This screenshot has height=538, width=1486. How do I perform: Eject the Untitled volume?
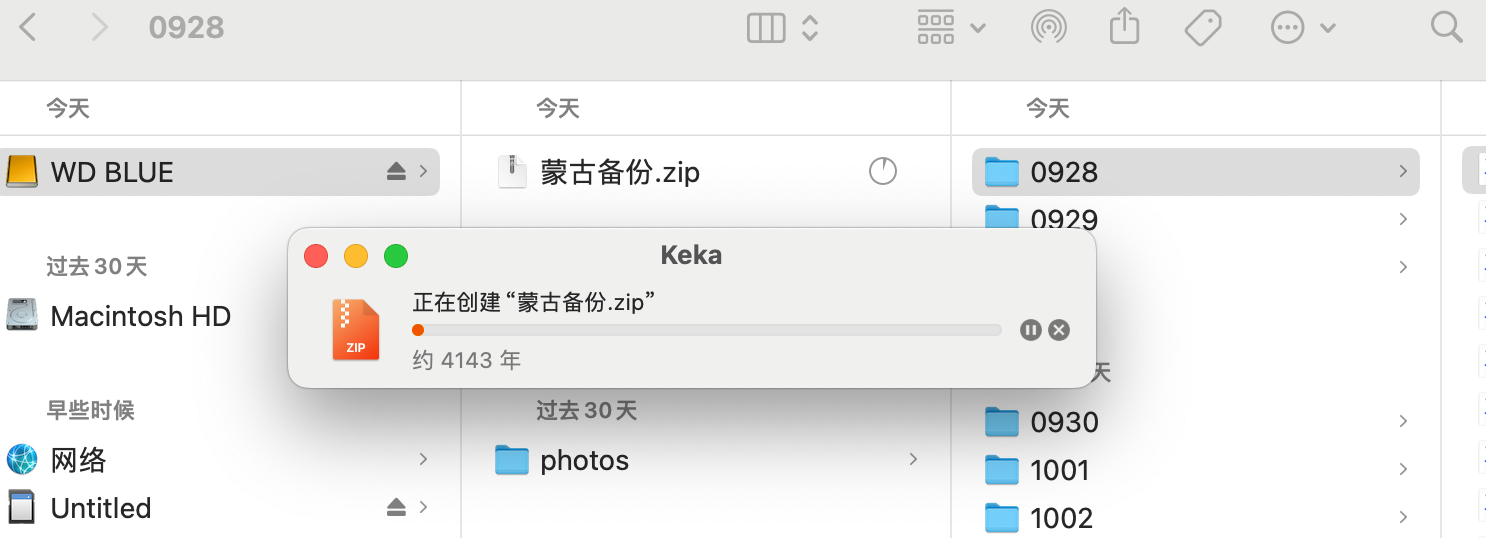click(396, 508)
